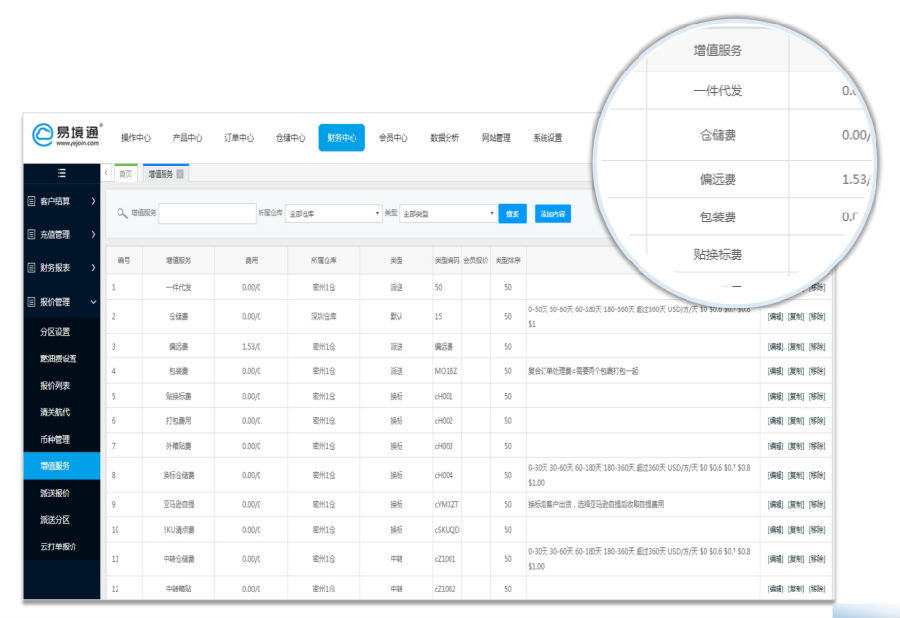
Task: Click [移除] in the 包装费 row
Action: pos(817,371)
